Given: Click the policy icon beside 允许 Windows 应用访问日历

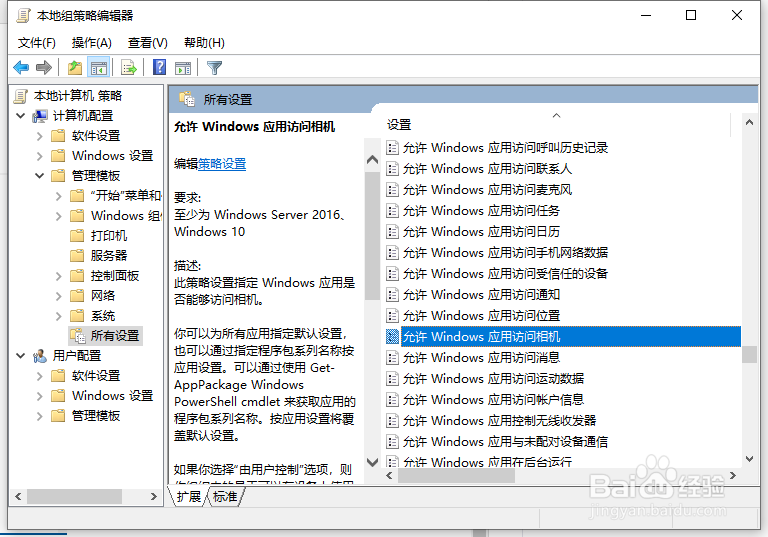Looking at the screenshot, I should coord(392,232).
